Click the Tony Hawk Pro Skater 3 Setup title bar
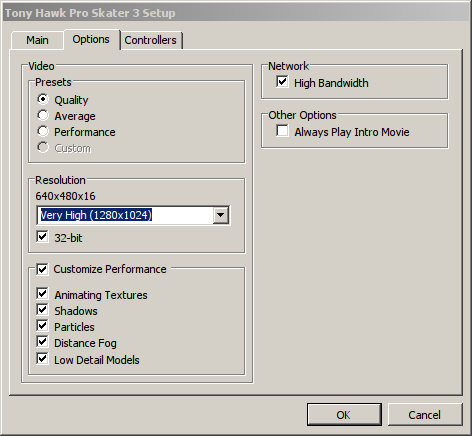This screenshot has height=436, width=472. pos(236,13)
